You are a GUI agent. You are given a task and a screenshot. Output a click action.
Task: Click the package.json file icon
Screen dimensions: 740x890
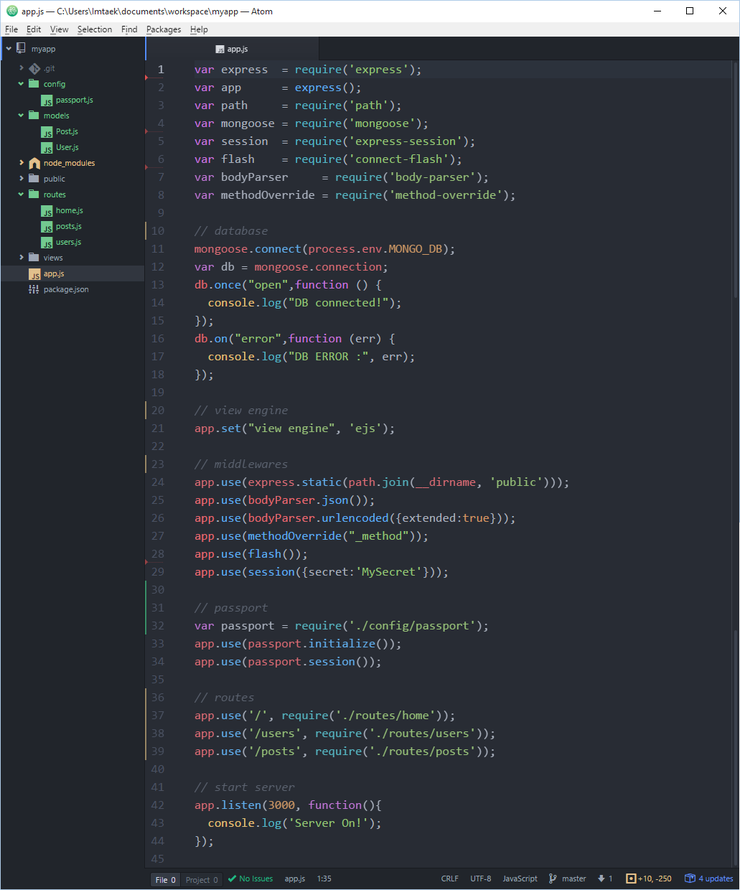34,289
